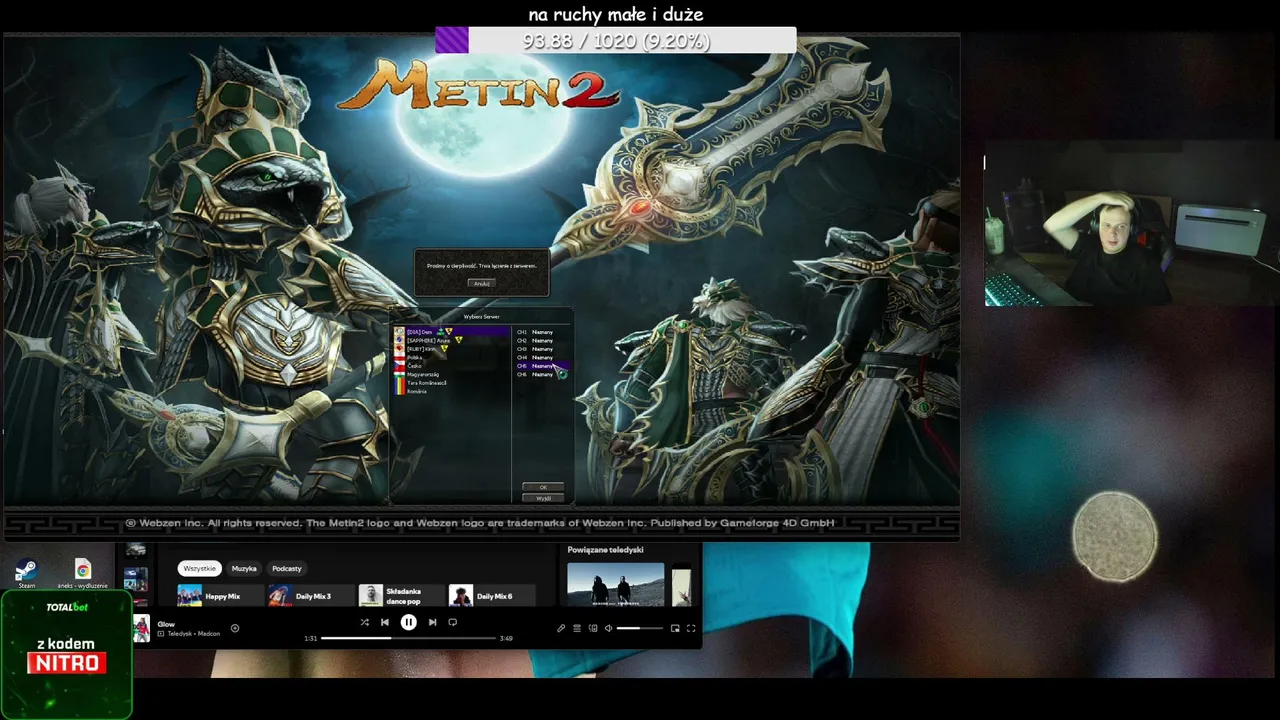Open the Glow album cover in Spotify
This screenshot has width=1280, height=720.
pyautogui.click(x=142, y=628)
